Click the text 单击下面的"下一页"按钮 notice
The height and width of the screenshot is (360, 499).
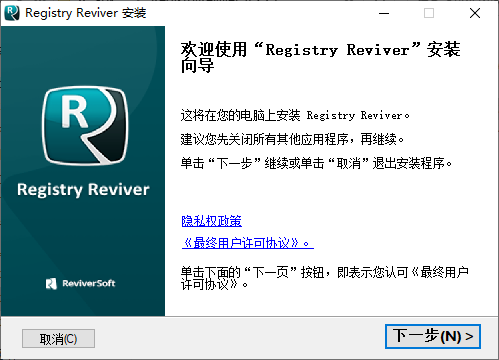325,278
